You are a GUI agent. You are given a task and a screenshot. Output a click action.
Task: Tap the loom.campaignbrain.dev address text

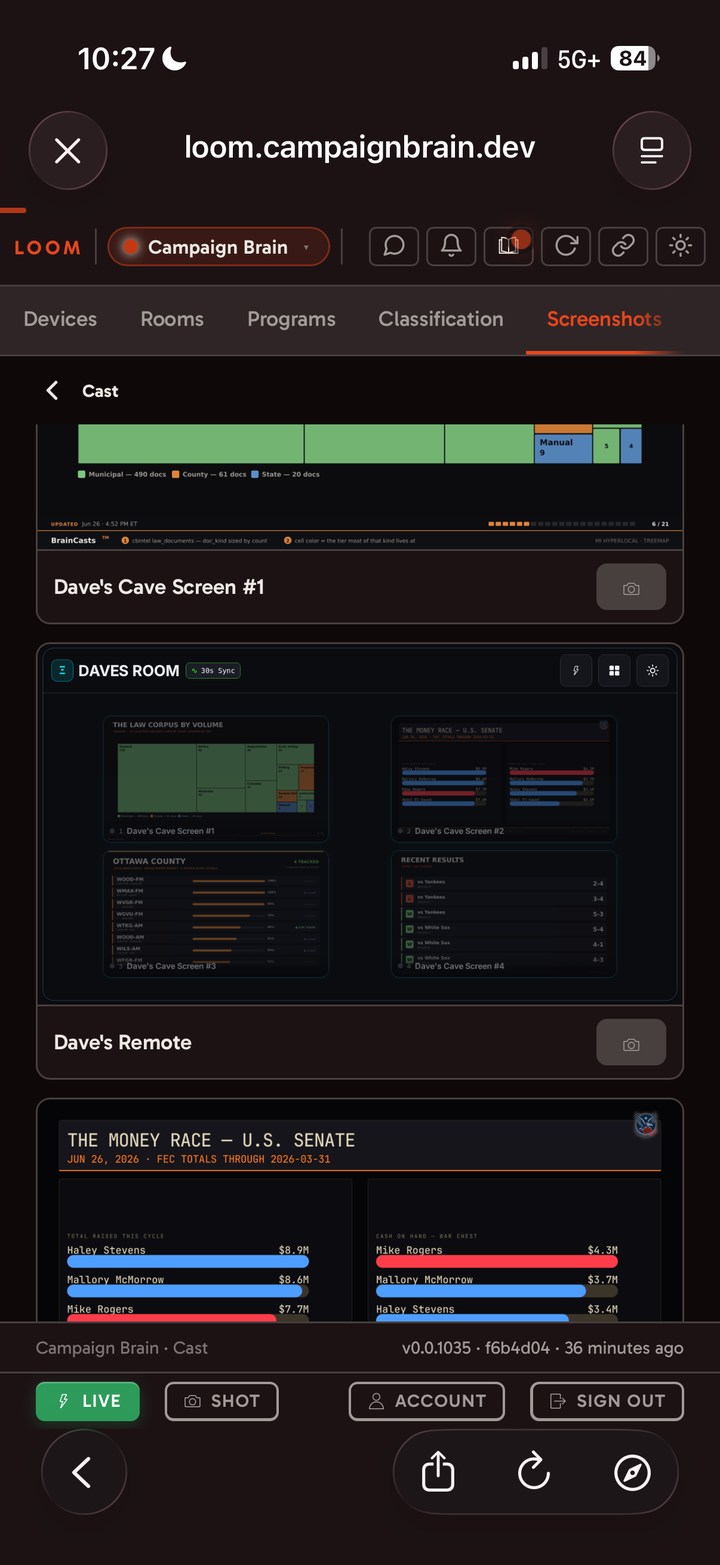(x=360, y=148)
